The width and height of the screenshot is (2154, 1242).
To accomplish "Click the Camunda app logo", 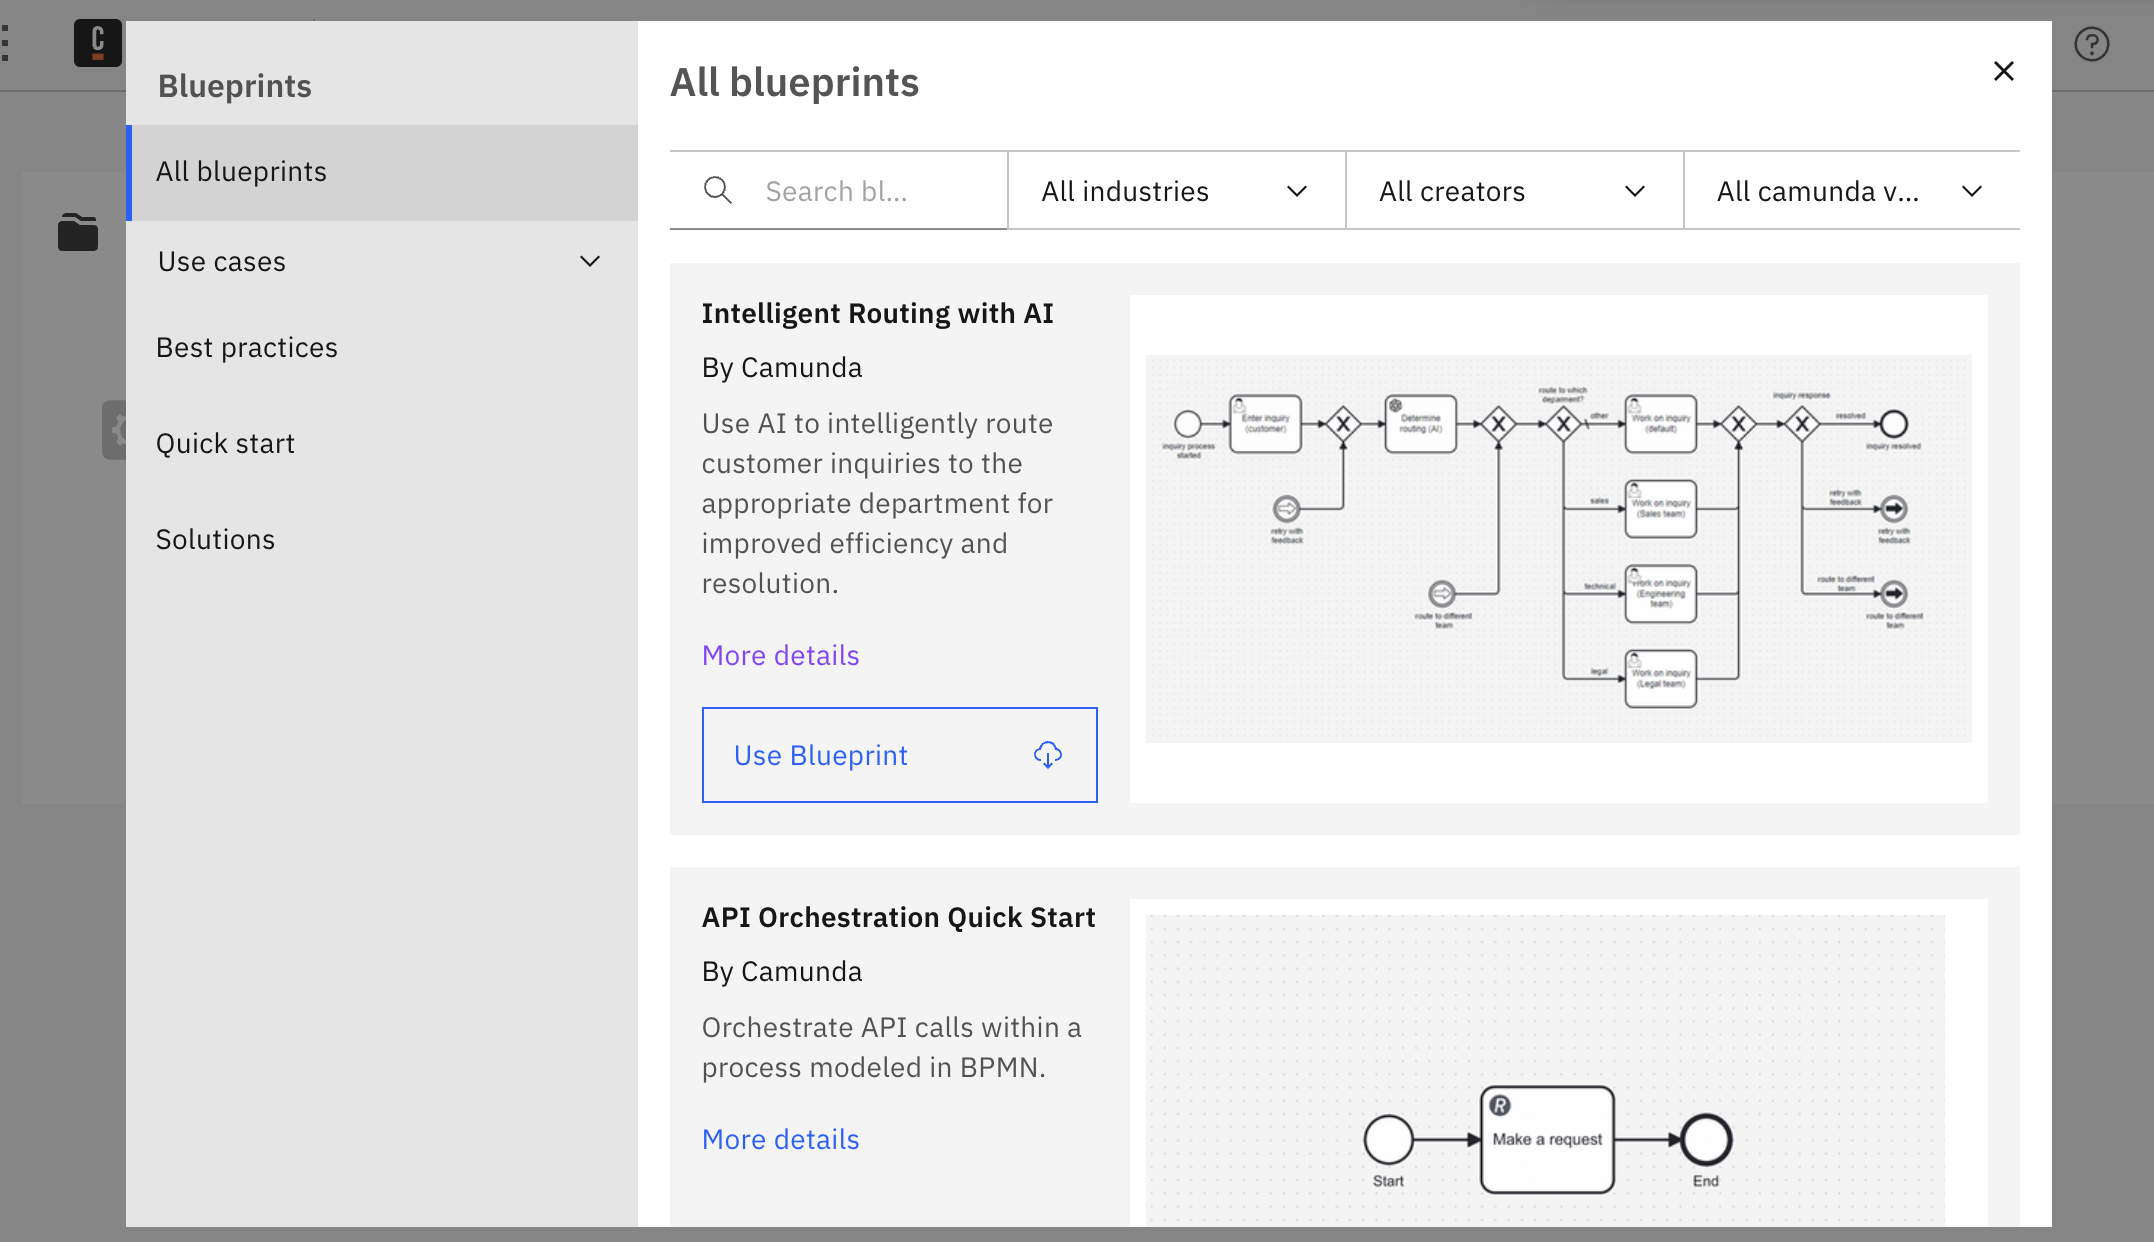I will click(97, 43).
